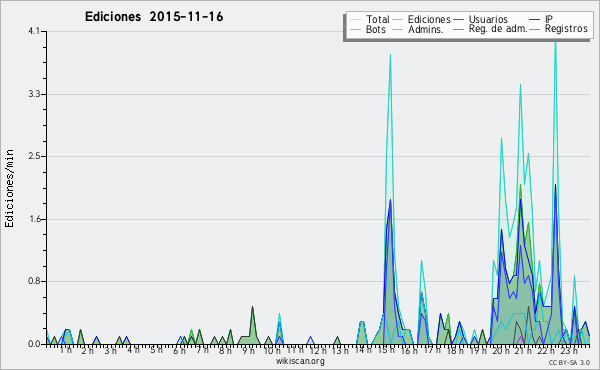Click the '23 h' x-axis label
This screenshot has width=600, height=370.
click(x=568, y=350)
